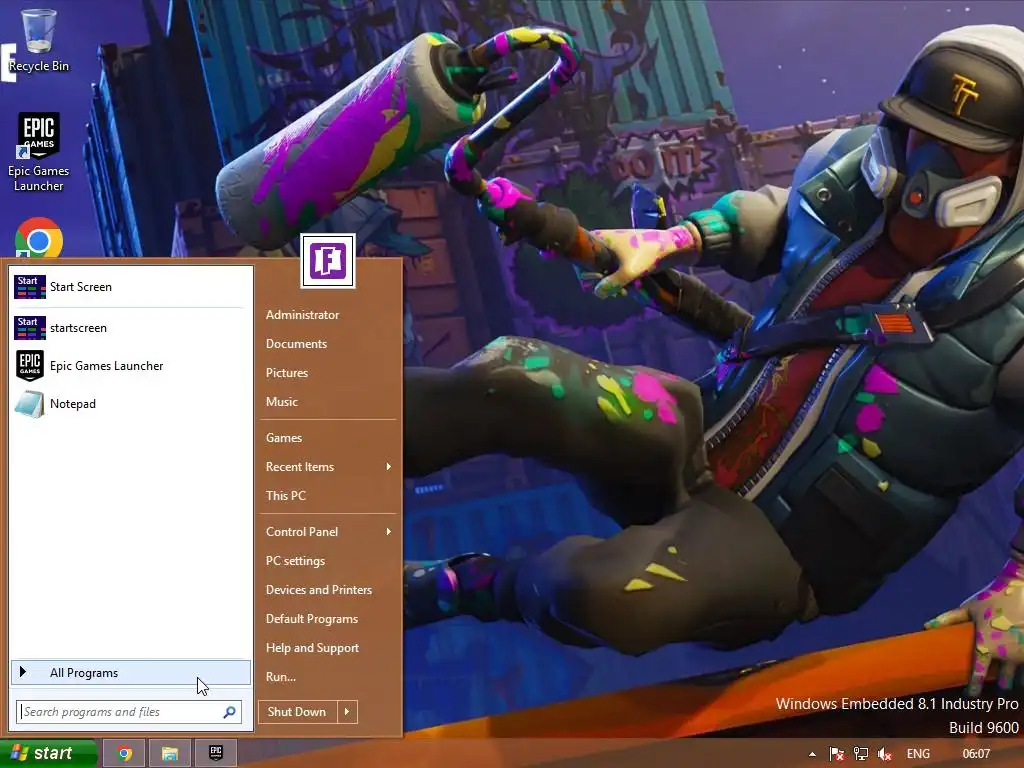
Task: Click the Notepad icon in Start menu
Action: click(x=30, y=404)
